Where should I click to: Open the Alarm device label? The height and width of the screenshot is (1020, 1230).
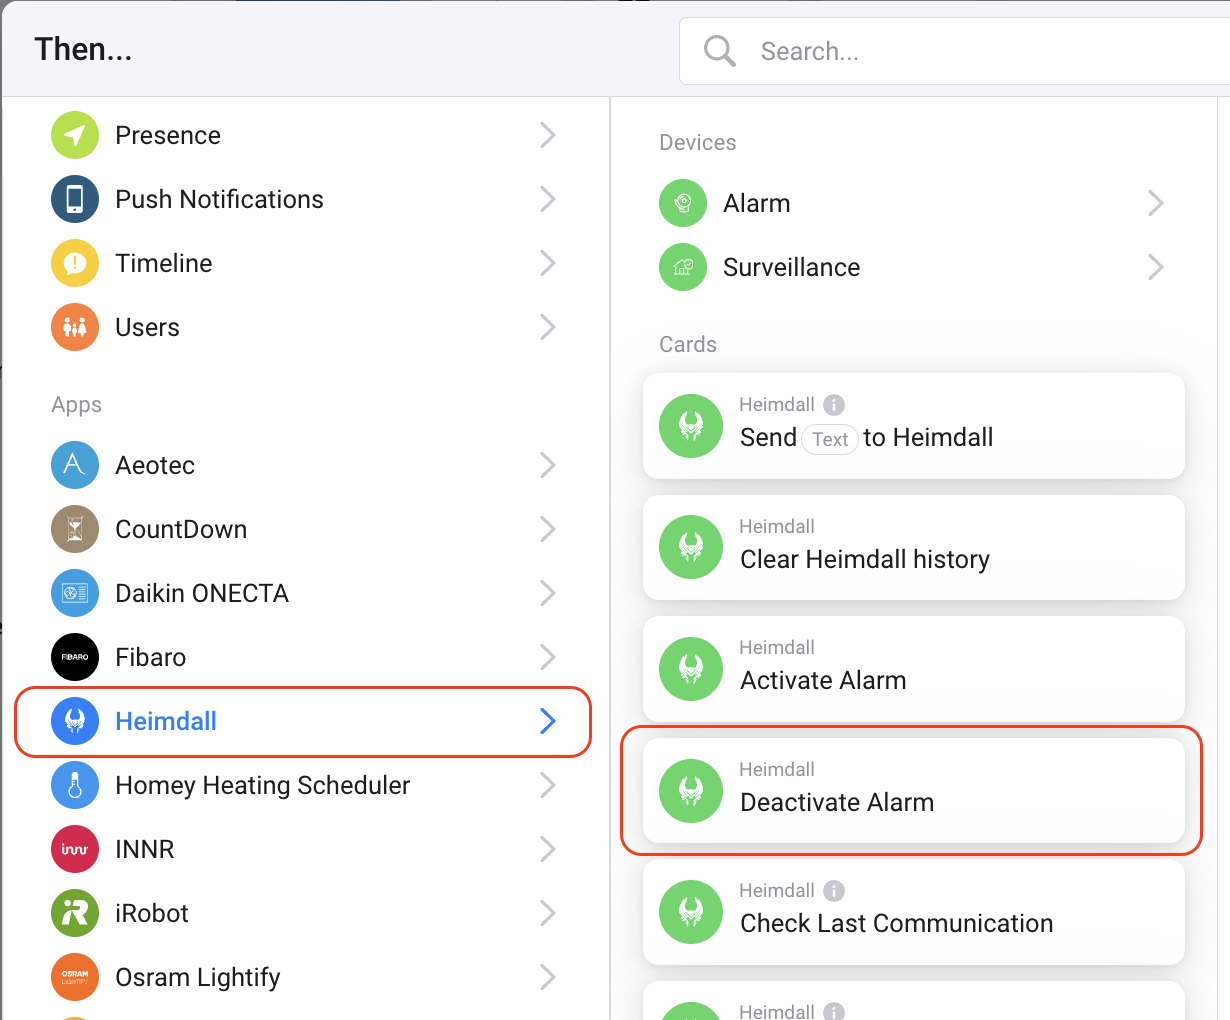757,203
